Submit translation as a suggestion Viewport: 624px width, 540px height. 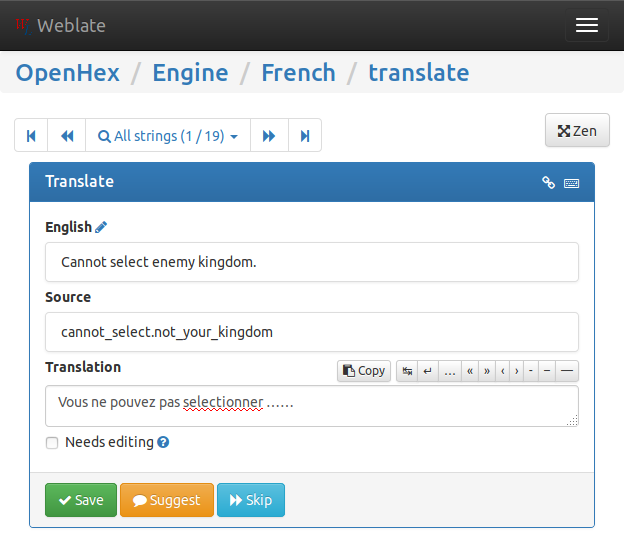pos(167,500)
